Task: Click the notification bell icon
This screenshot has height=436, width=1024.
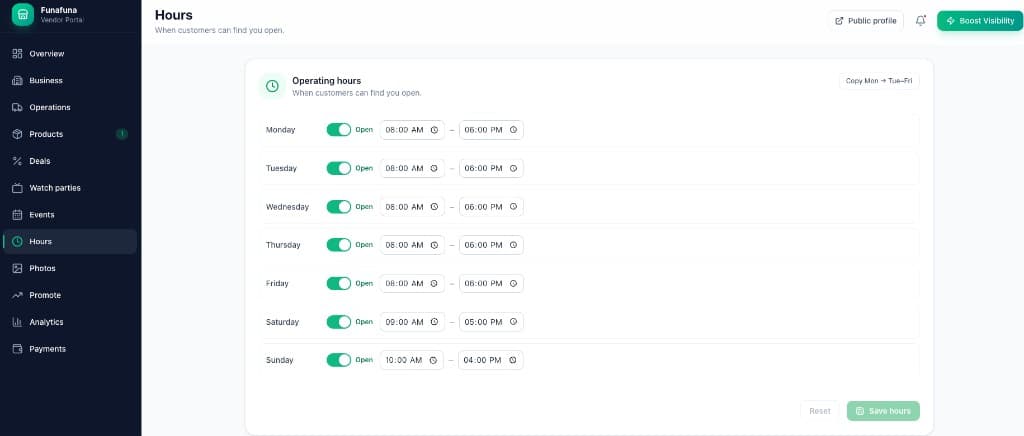Action: 921,20
